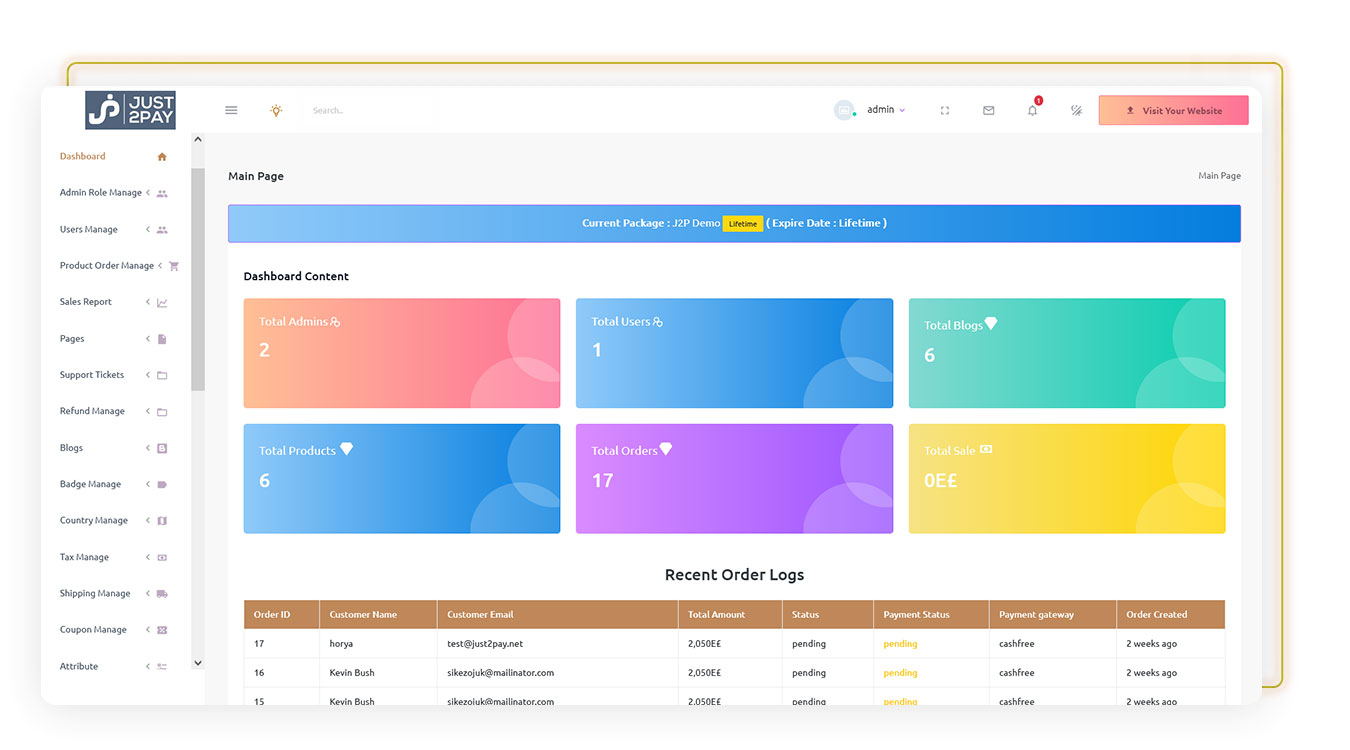The width and height of the screenshot is (1350, 750).
Task: Toggle dark mode with the slashed icon
Action: click(x=1076, y=110)
